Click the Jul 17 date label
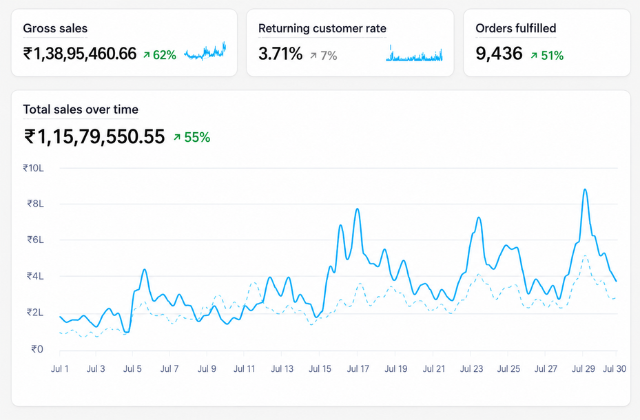Screen dimensions: 640x420 358,369
